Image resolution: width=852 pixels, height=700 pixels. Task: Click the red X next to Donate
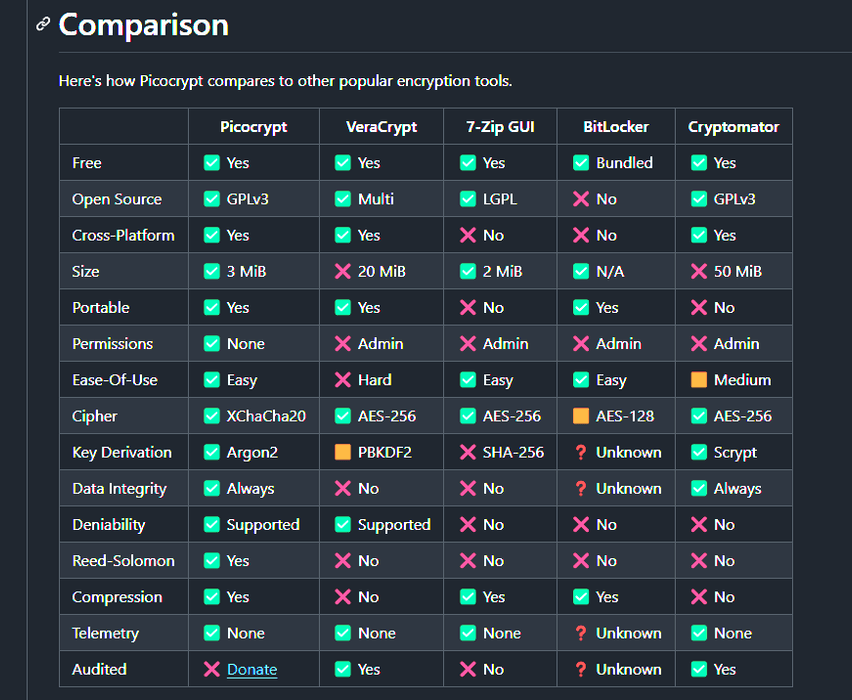(212, 669)
